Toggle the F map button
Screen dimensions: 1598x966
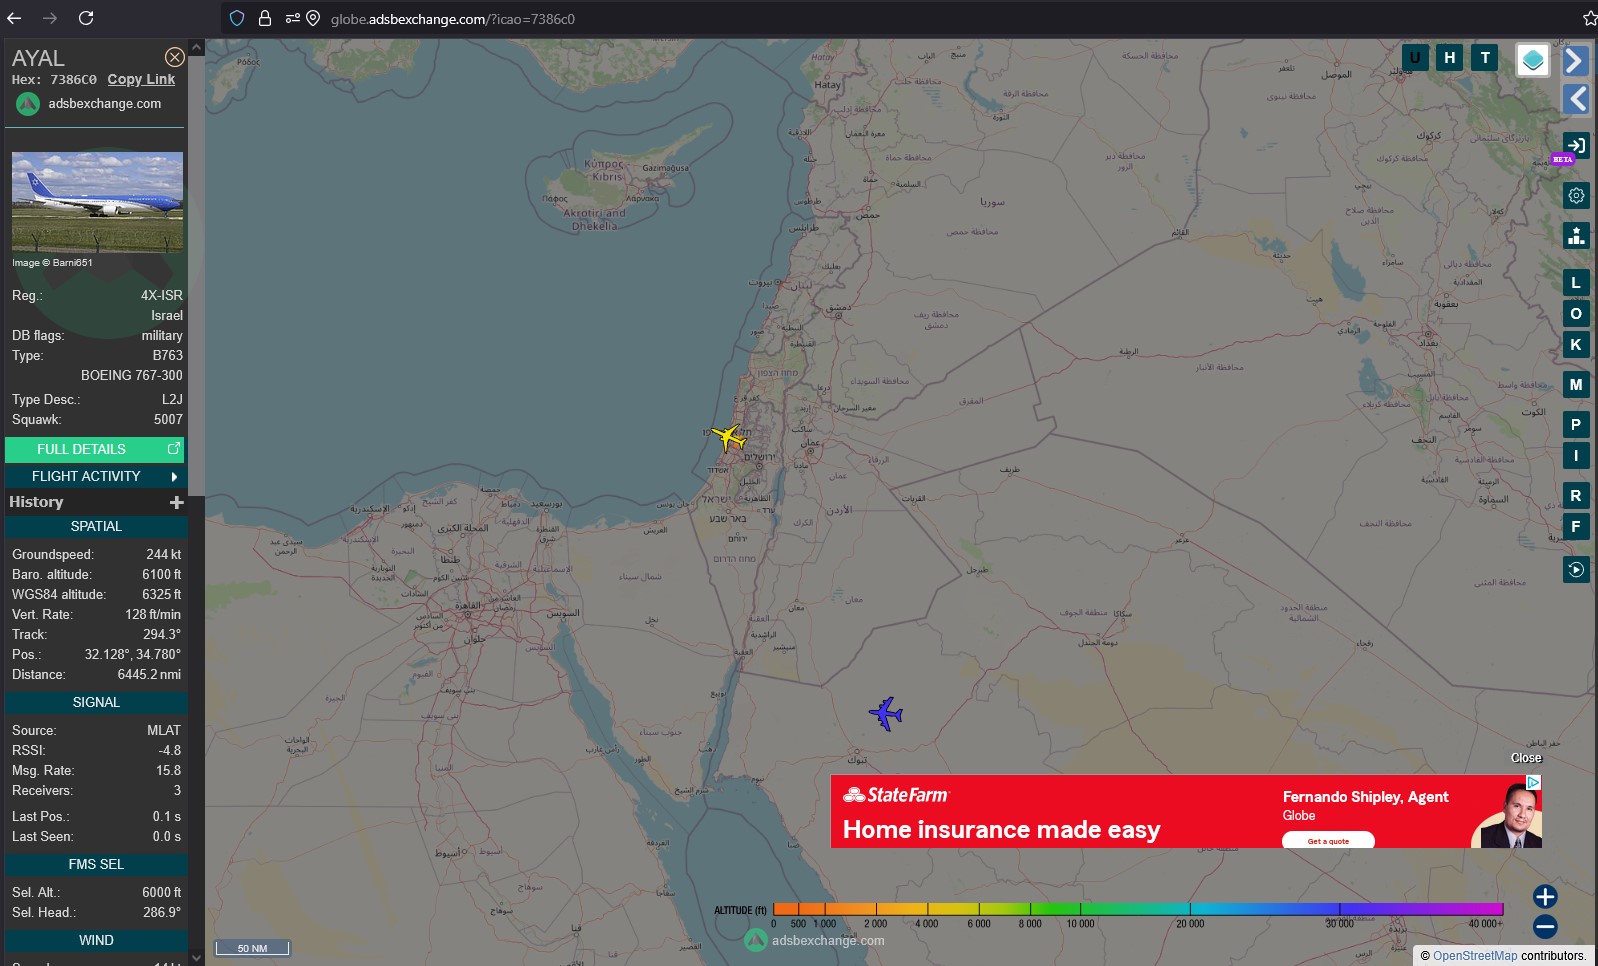(x=1576, y=527)
